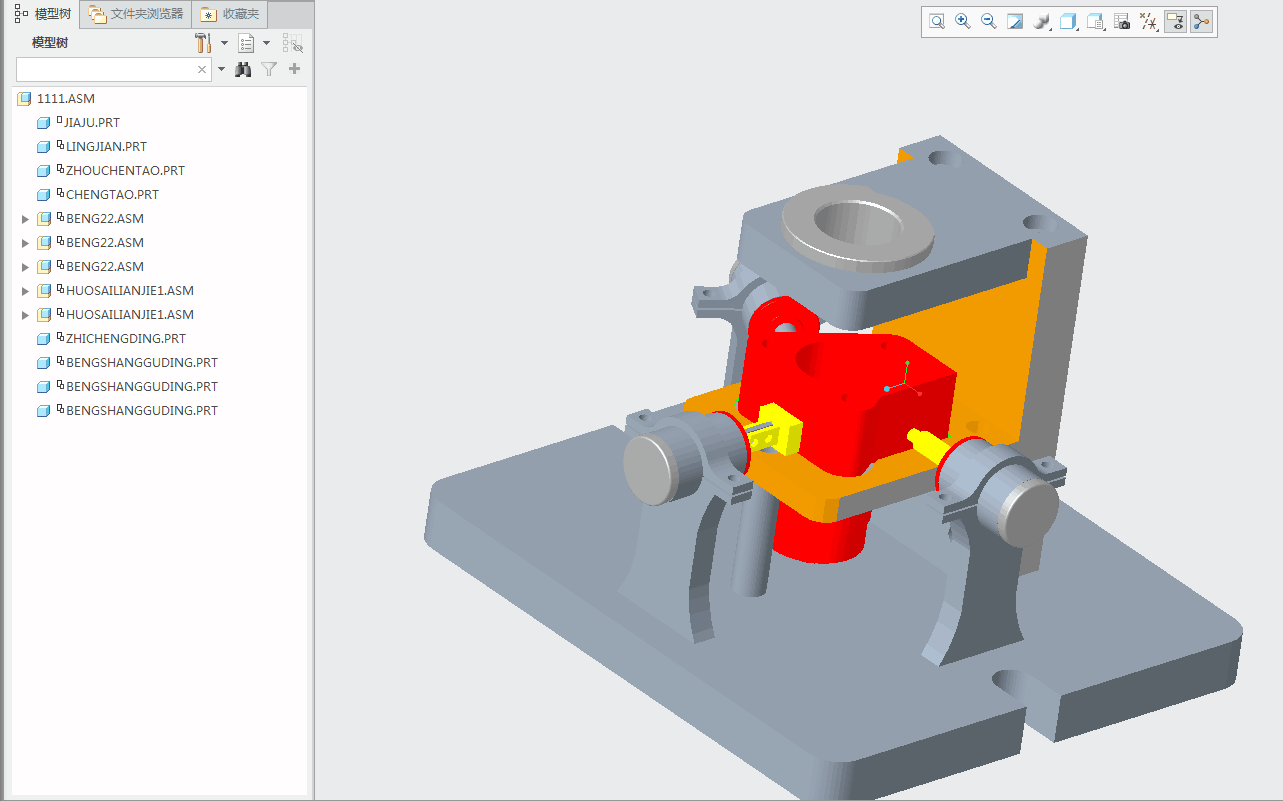Click the Repaint screen icon

tap(1015, 22)
